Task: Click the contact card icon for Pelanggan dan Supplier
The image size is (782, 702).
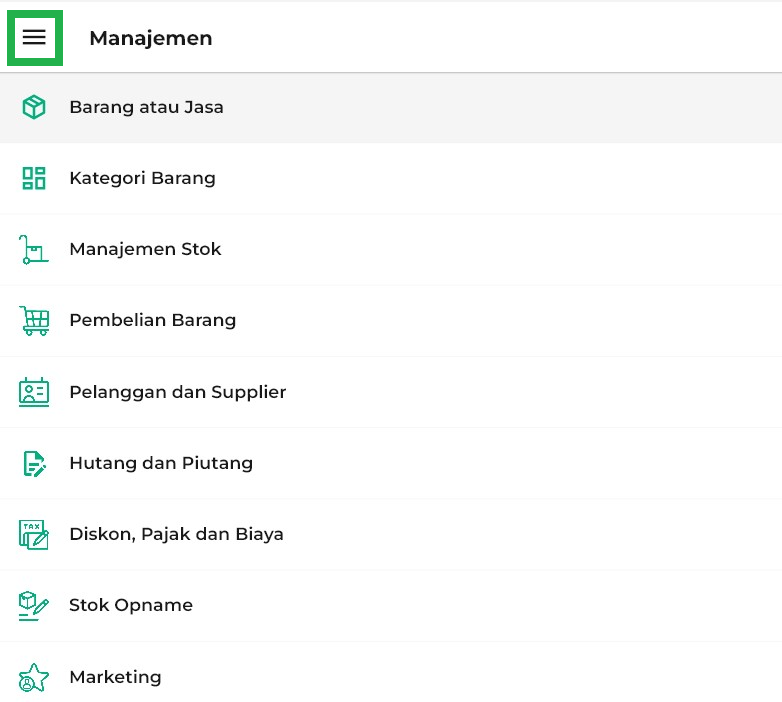Action: click(34, 392)
